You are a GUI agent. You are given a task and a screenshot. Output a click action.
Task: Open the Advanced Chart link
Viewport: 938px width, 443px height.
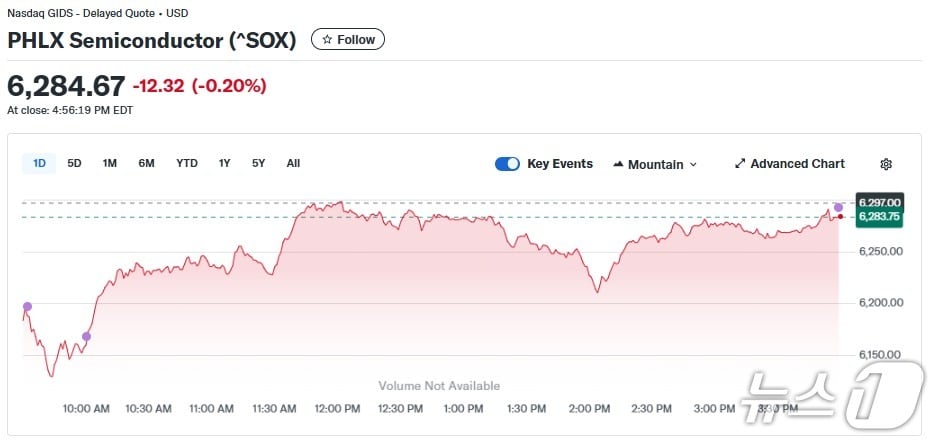[797, 164]
